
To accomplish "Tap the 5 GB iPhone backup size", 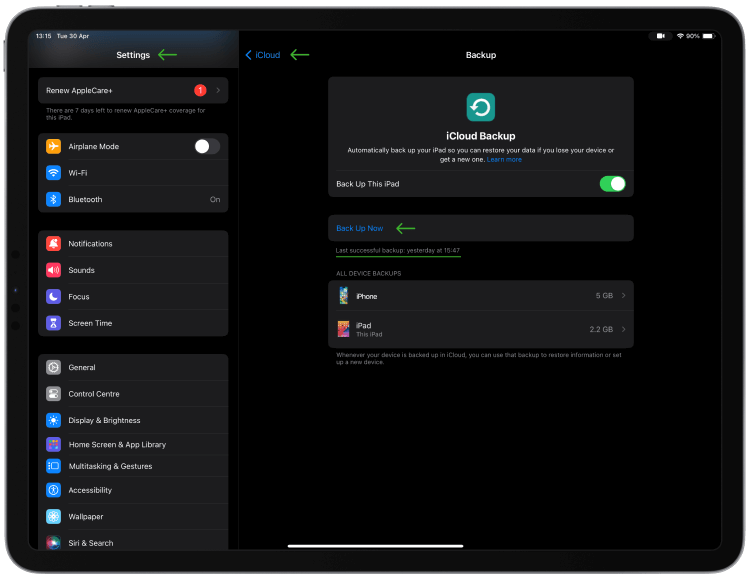I will (604, 296).
